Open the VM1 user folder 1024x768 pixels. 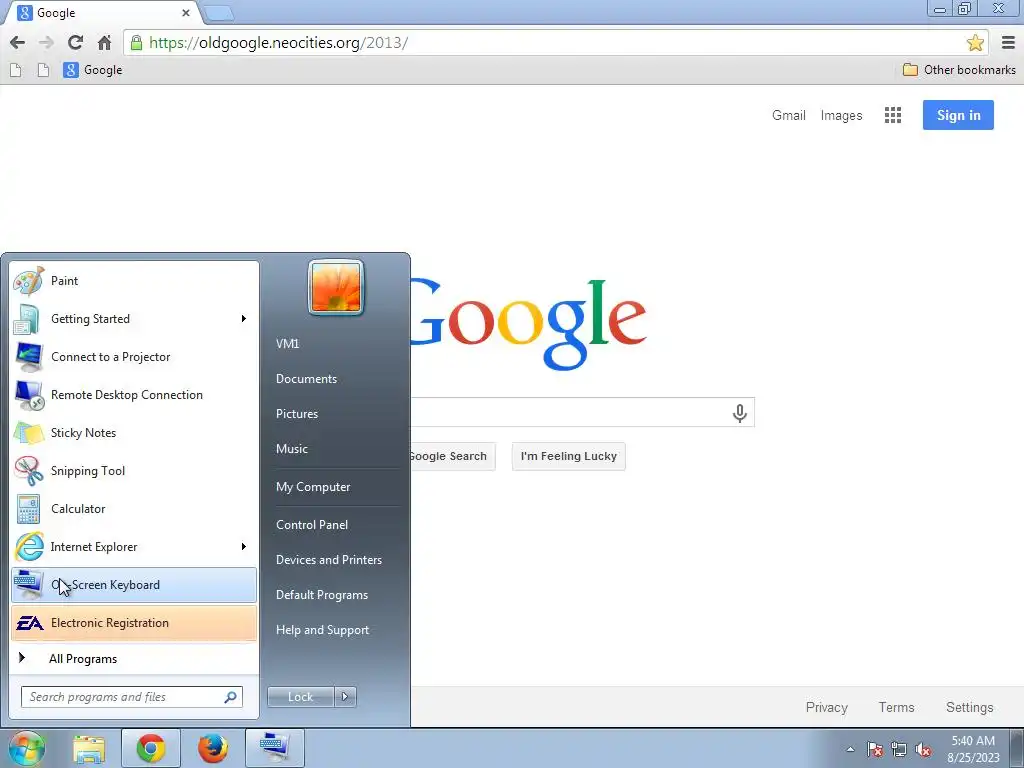(x=287, y=344)
